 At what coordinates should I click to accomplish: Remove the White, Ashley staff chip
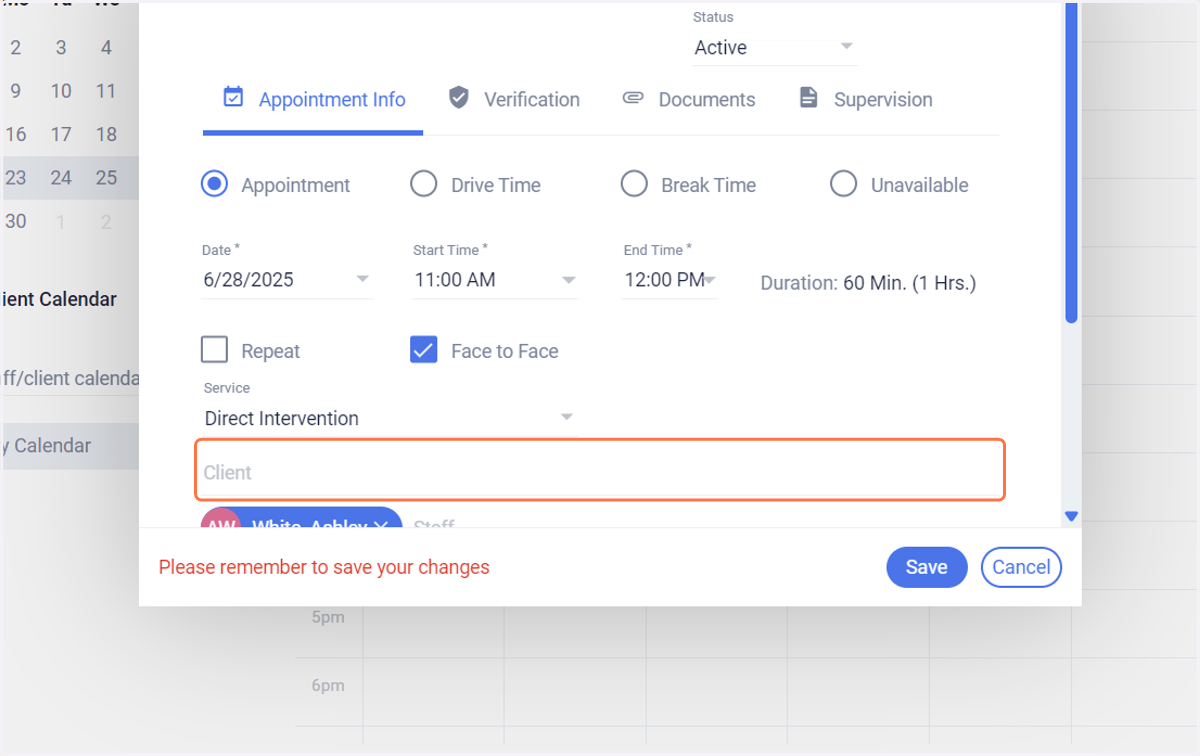click(380, 524)
